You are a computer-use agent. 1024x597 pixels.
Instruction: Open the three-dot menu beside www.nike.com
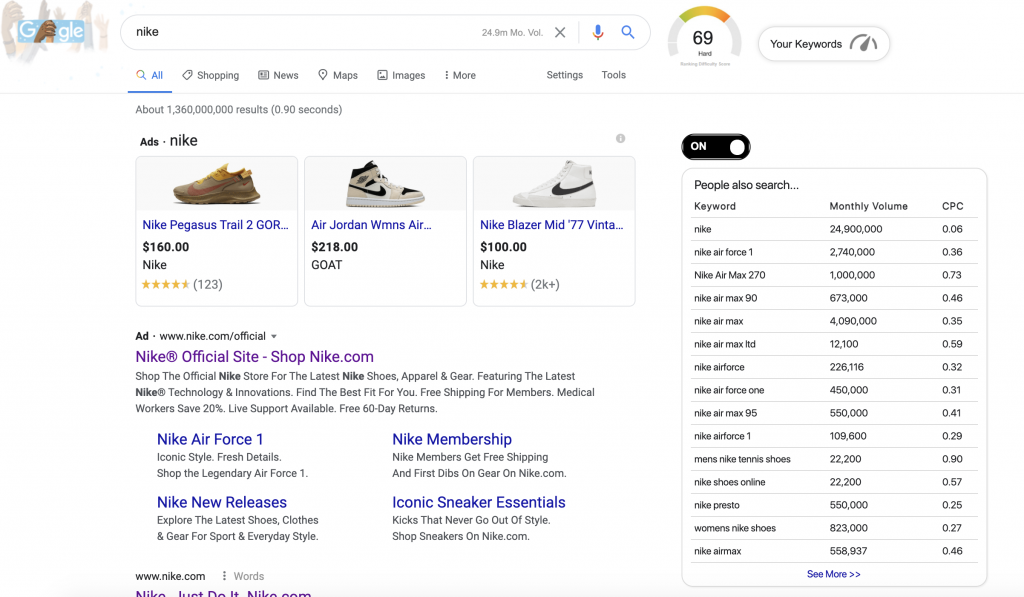(224, 576)
